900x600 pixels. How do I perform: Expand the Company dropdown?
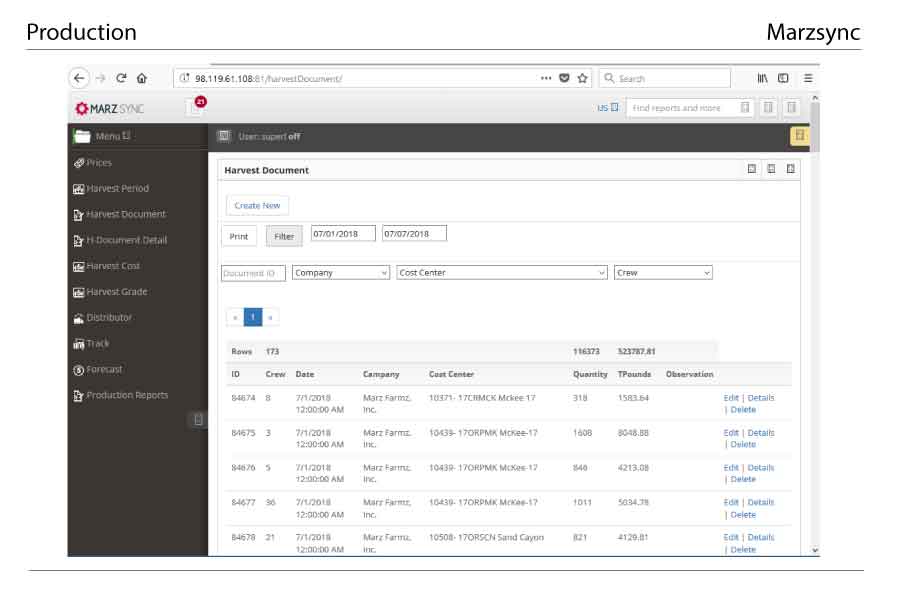(340, 272)
